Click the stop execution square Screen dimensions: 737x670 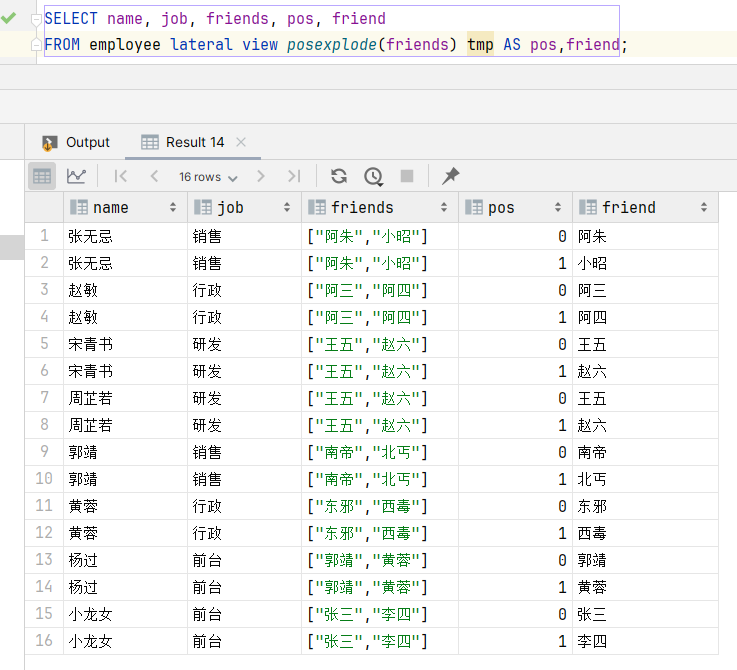(x=407, y=176)
